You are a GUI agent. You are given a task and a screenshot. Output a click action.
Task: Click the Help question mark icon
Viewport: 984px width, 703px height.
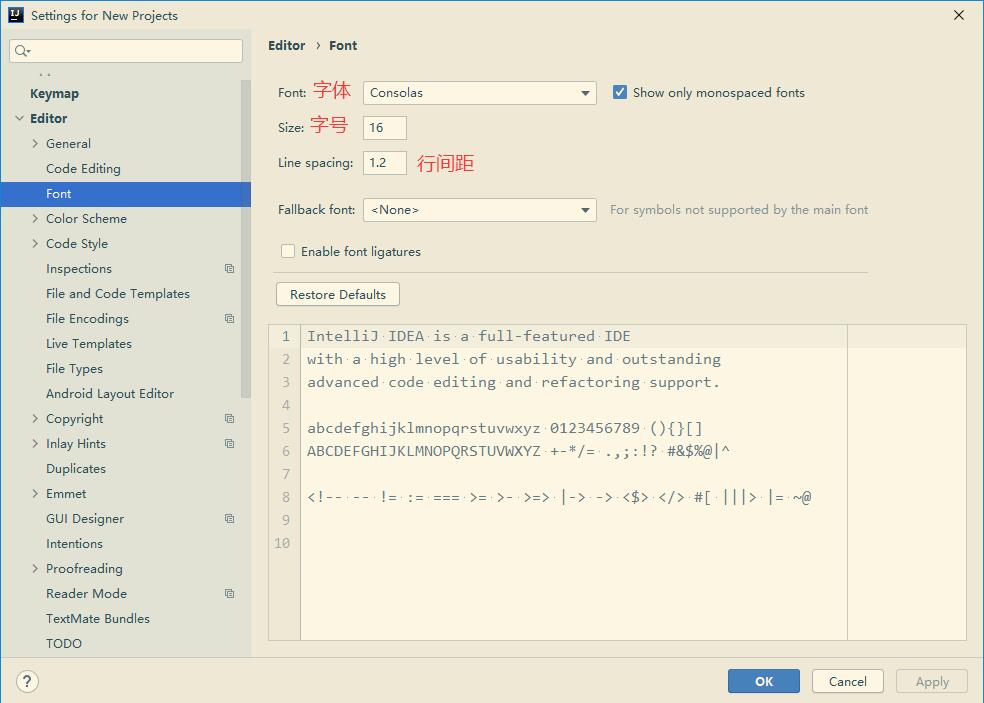click(x=27, y=681)
